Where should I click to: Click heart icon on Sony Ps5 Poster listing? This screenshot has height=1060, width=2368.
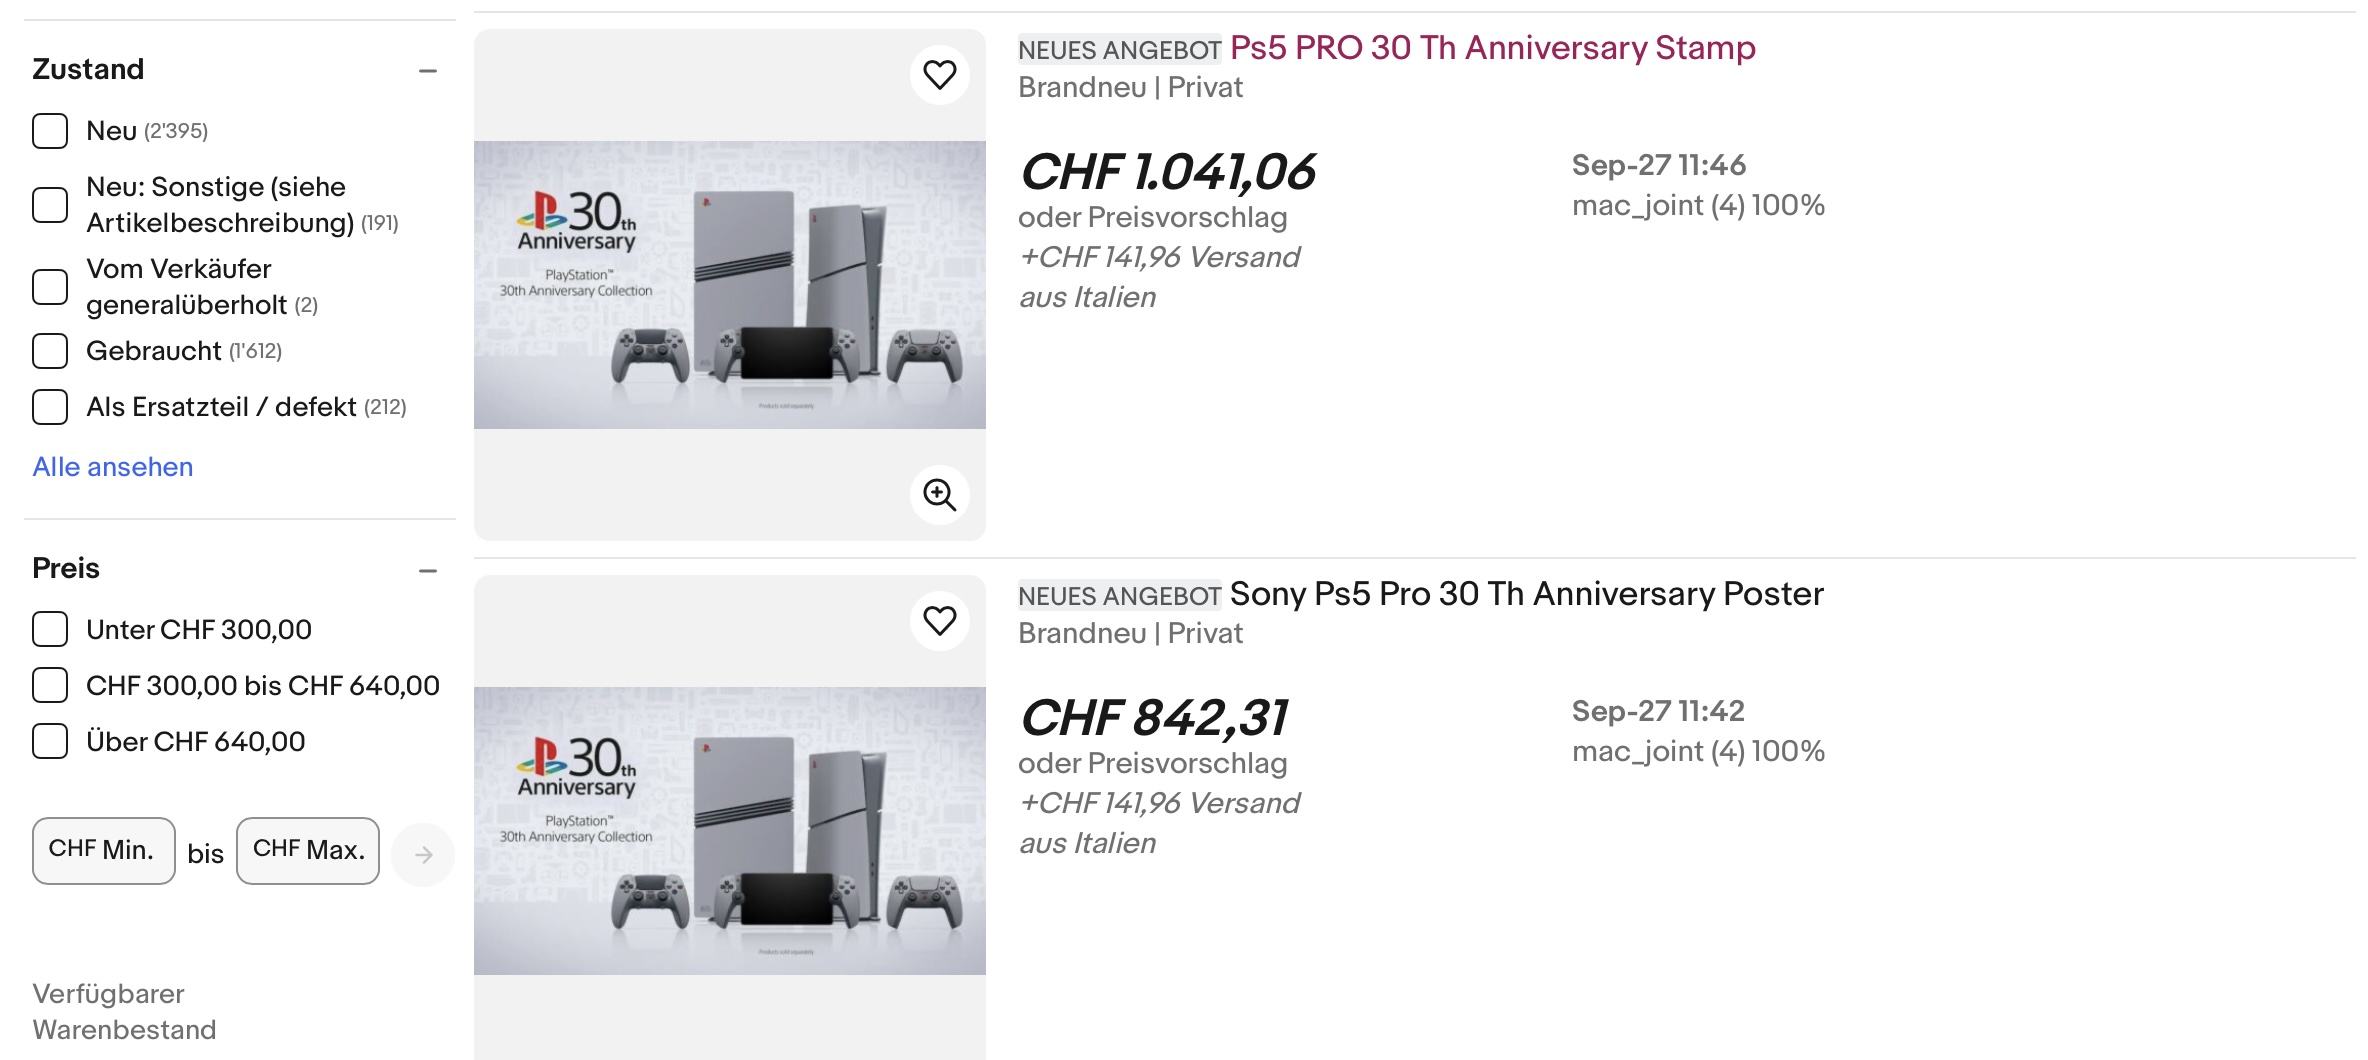[x=939, y=621]
